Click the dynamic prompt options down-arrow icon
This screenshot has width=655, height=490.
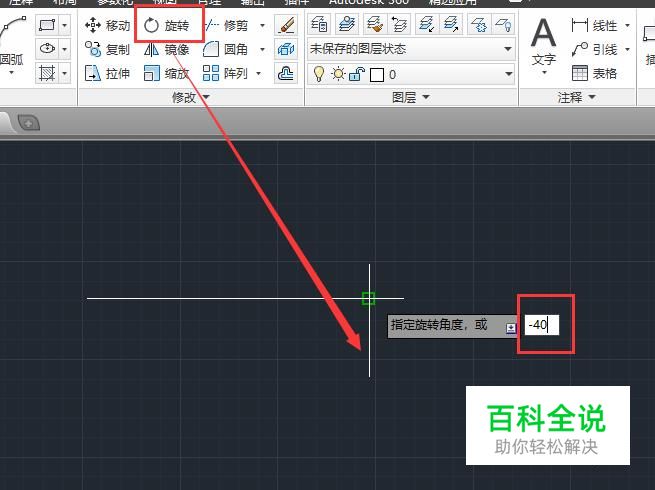point(511,328)
